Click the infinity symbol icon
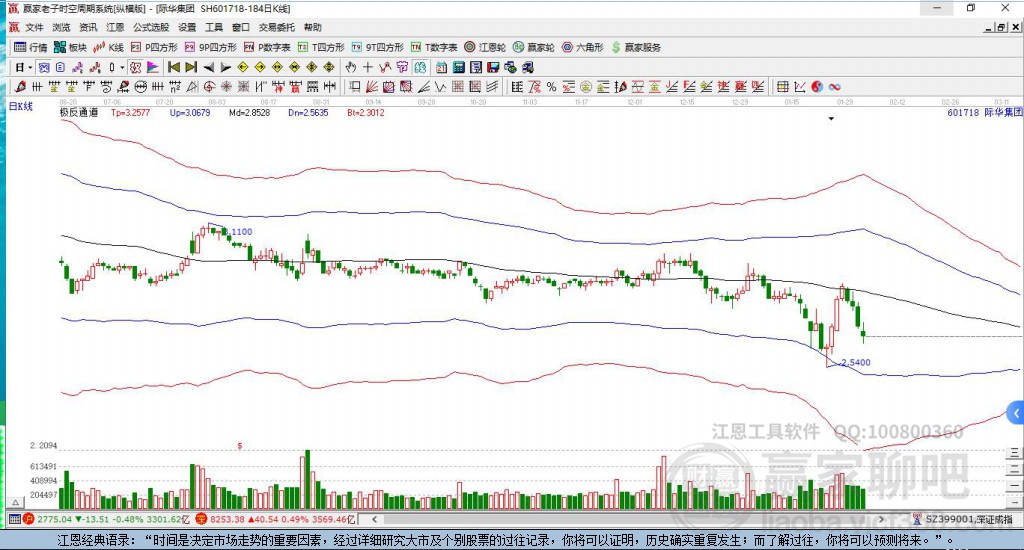The width and height of the screenshot is (1024, 550). click(x=834, y=87)
